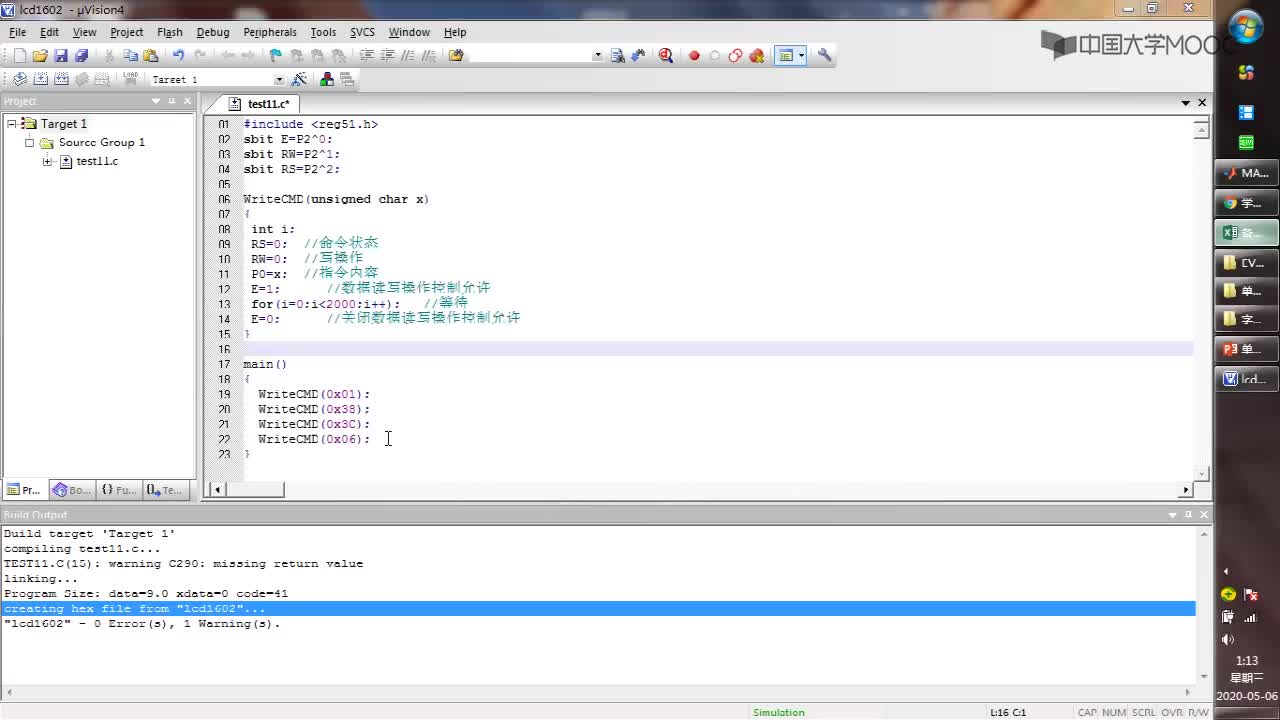
Task: Select the Source Group 1 folder
Action: (101, 142)
